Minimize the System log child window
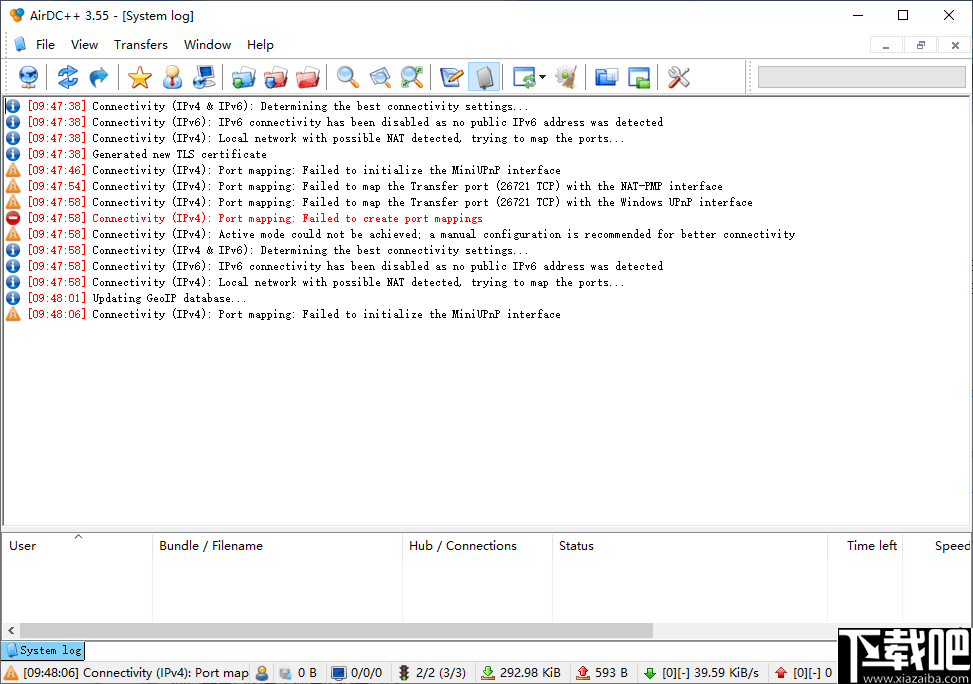Viewport: 973px width, 684px height. [x=886, y=45]
